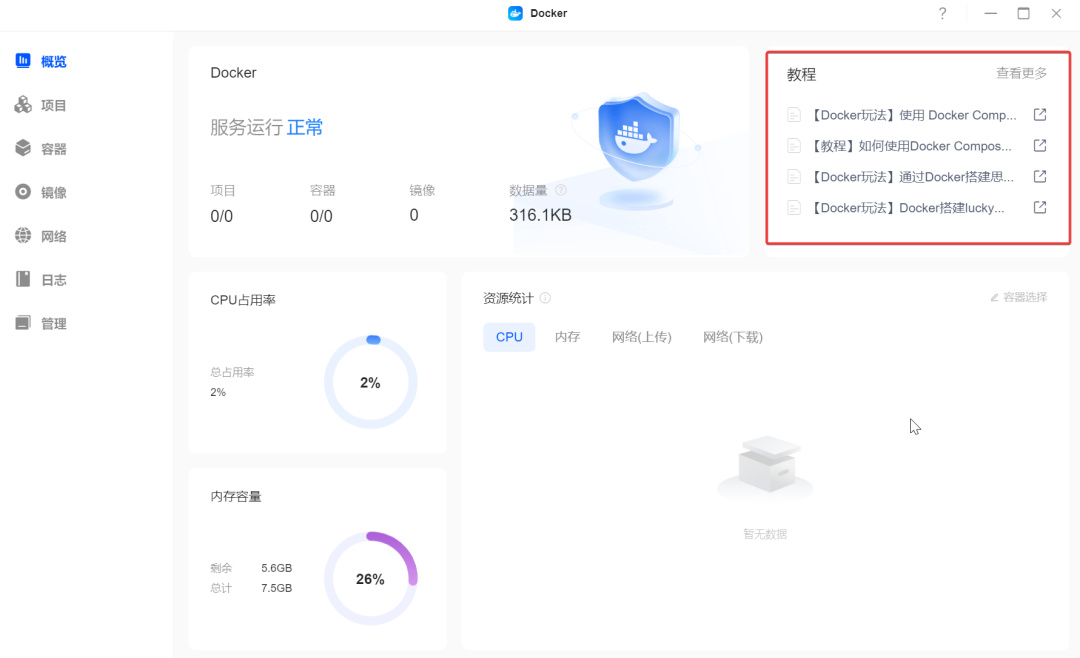Click the 内存容量 card title
Viewport: 1080px width, 658px height.
(236, 496)
